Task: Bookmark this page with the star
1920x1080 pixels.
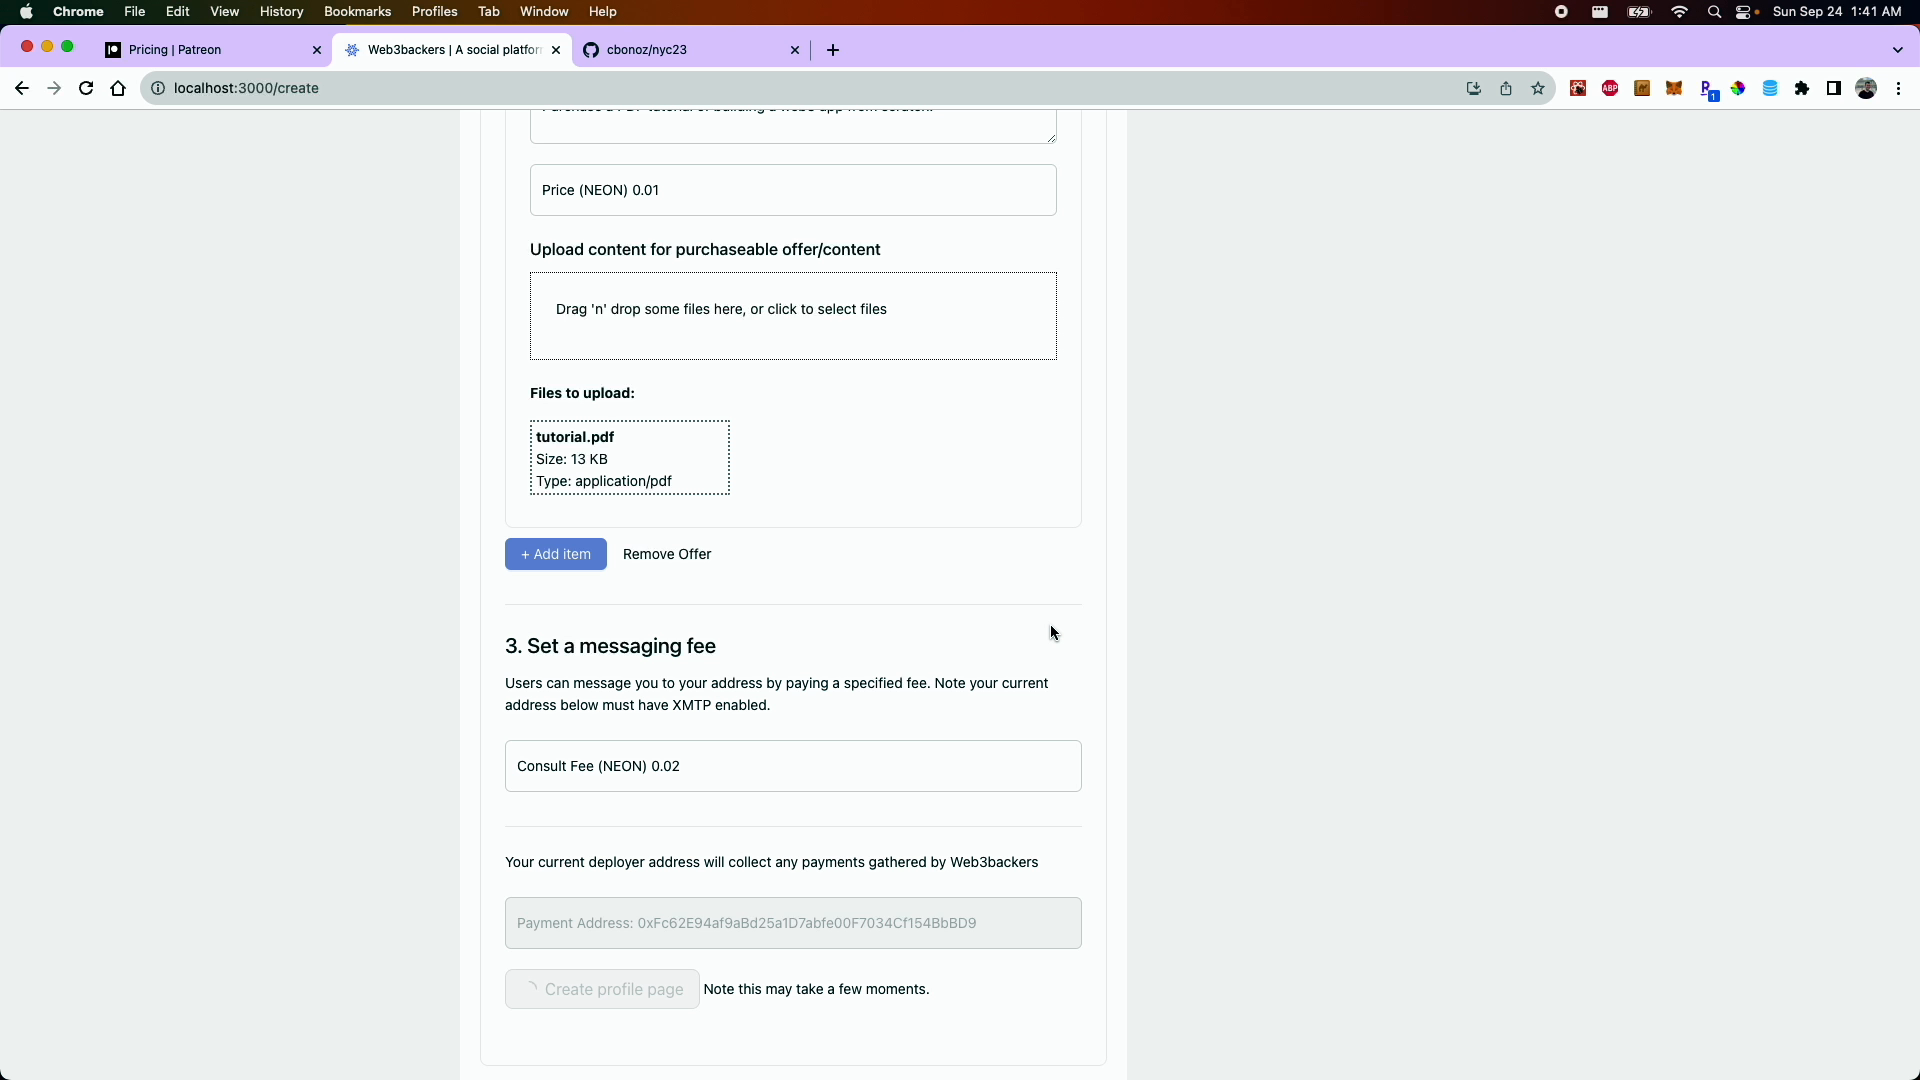Action: [1538, 88]
